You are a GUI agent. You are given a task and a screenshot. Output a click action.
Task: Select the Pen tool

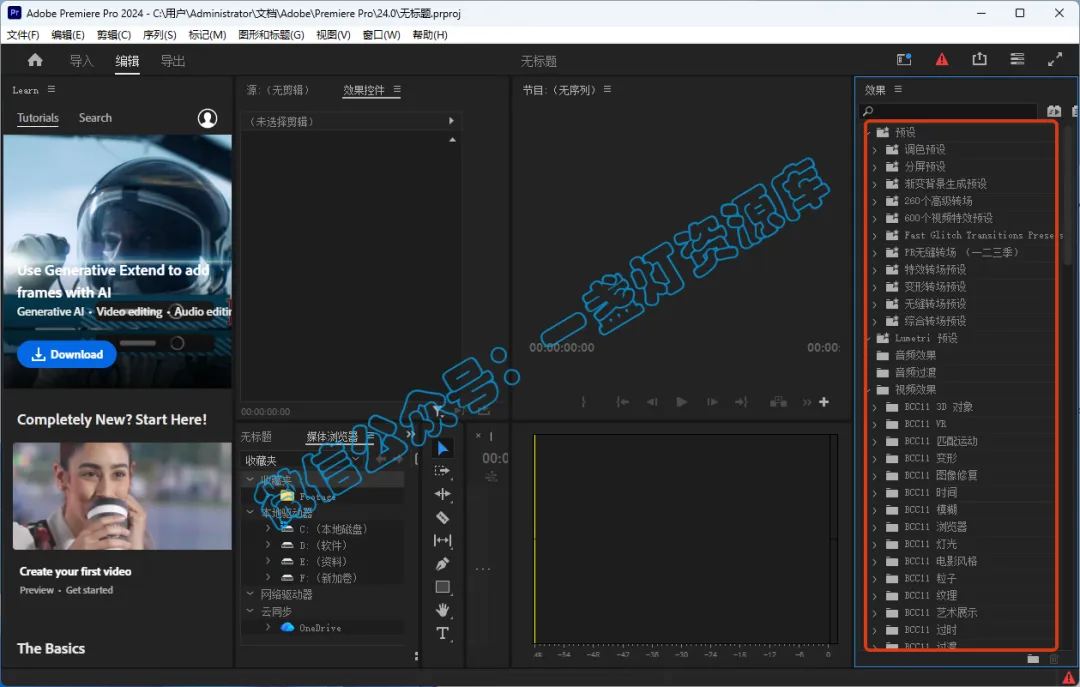pyautogui.click(x=443, y=564)
